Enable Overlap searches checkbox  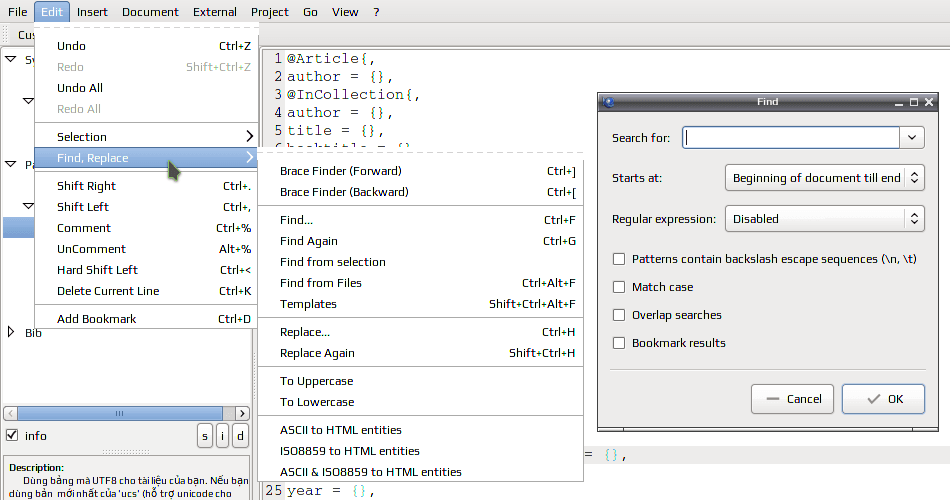[619, 315]
